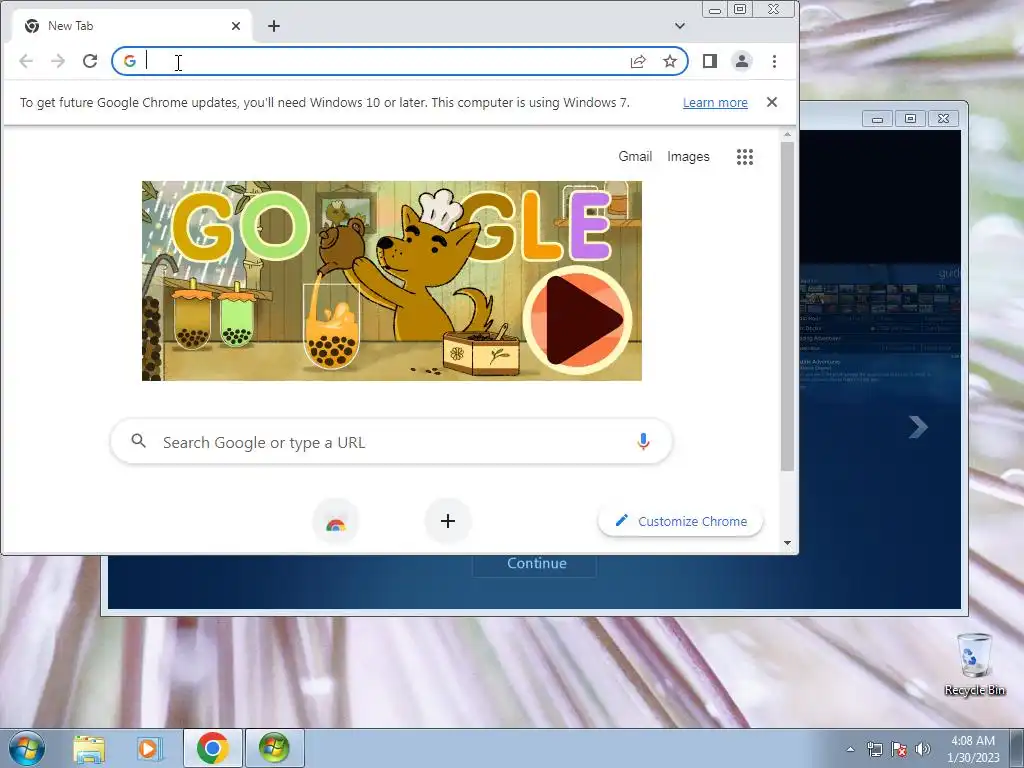Follow the Learn more link
Image resolution: width=1024 pixels, height=768 pixels.
click(x=715, y=103)
